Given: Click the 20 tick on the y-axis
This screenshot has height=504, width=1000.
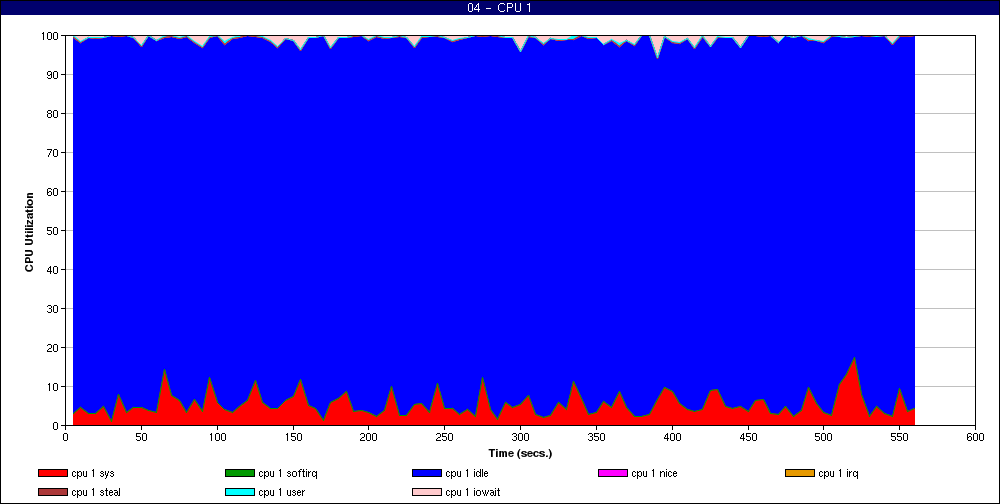Looking at the screenshot, I should pos(53,348).
